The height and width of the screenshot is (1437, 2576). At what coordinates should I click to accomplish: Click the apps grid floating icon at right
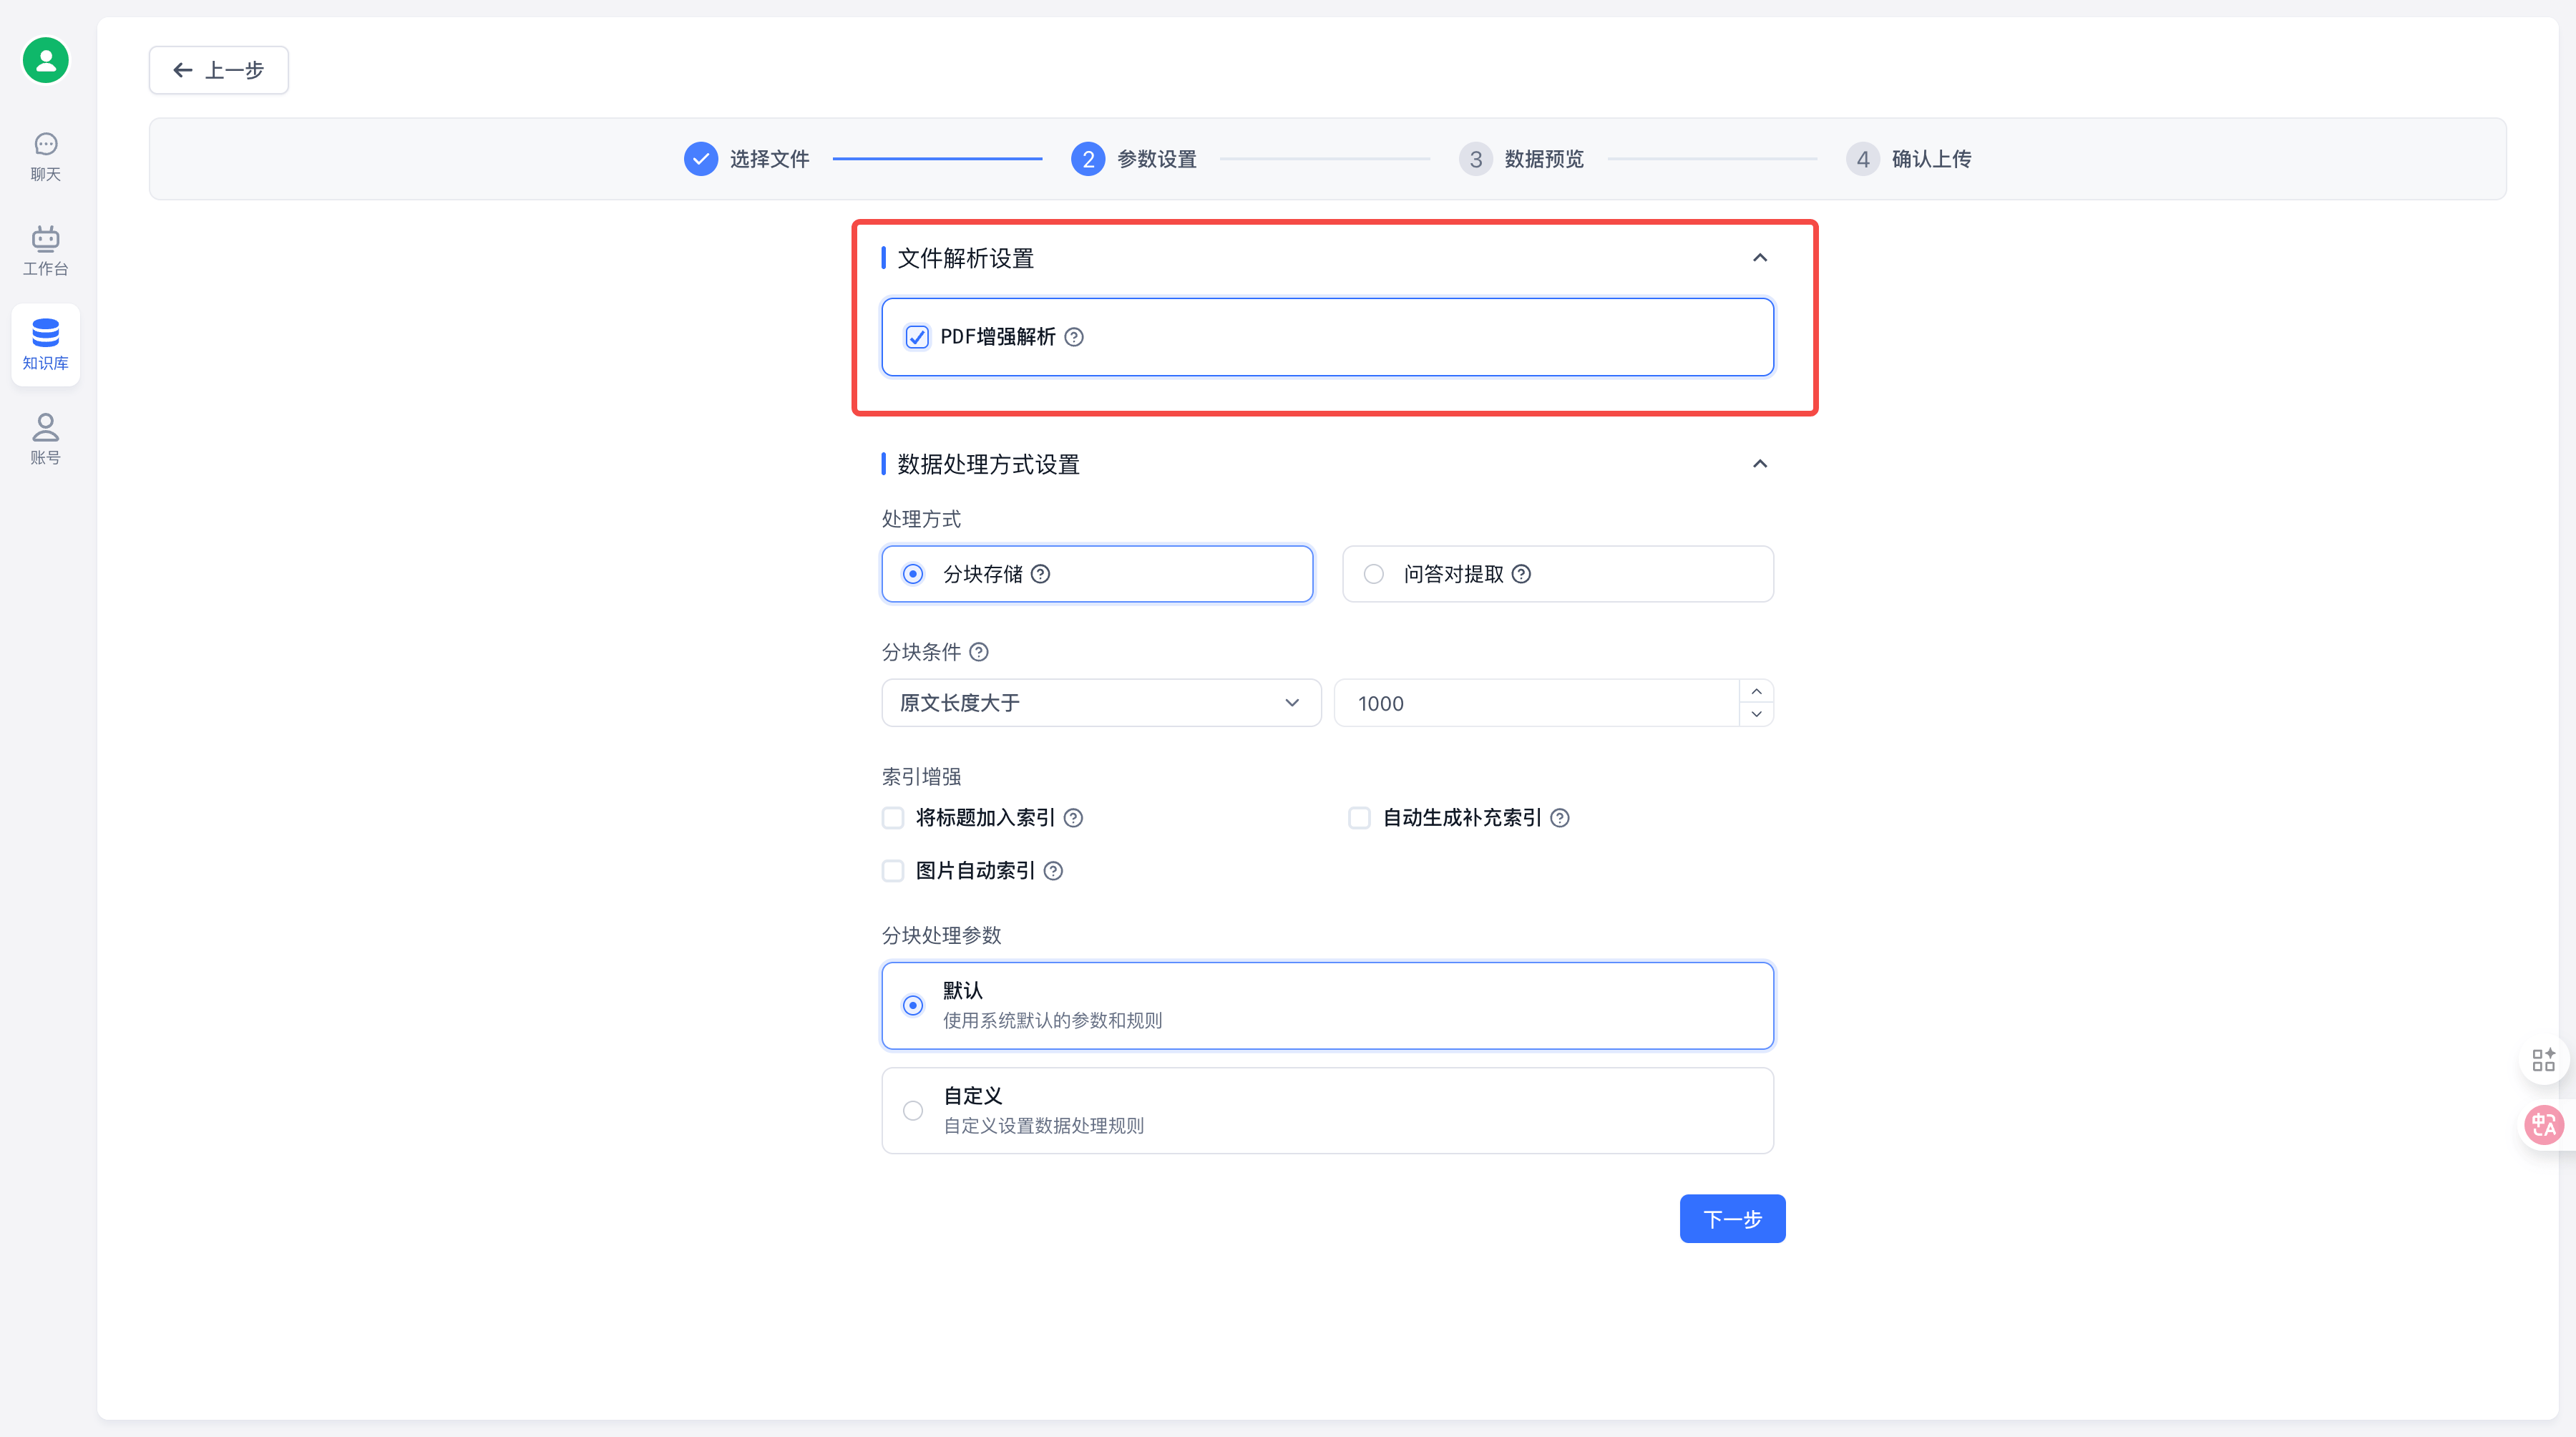(x=2543, y=1060)
